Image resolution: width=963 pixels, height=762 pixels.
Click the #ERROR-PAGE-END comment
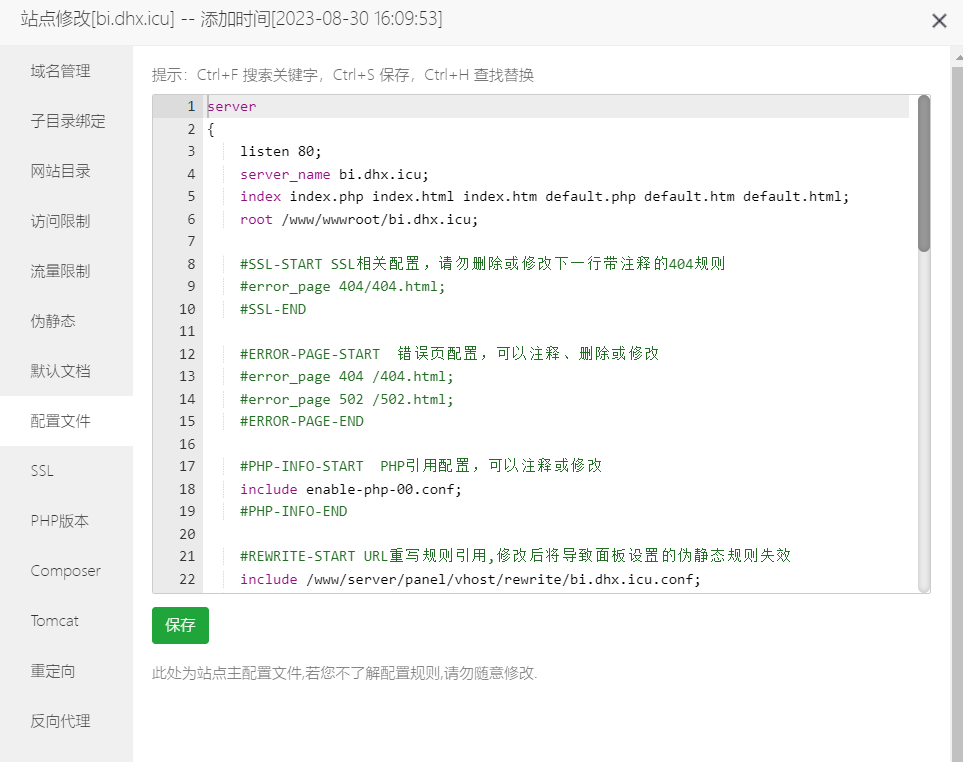pyautogui.click(x=302, y=421)
